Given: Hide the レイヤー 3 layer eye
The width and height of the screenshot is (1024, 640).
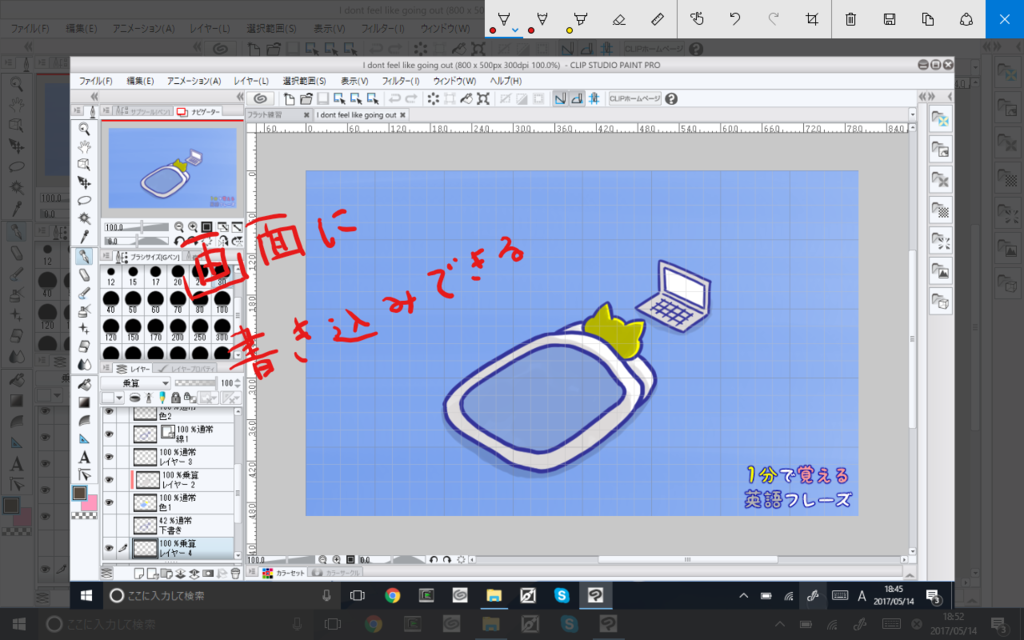Looking at the screenshot, I should (109, 457).
